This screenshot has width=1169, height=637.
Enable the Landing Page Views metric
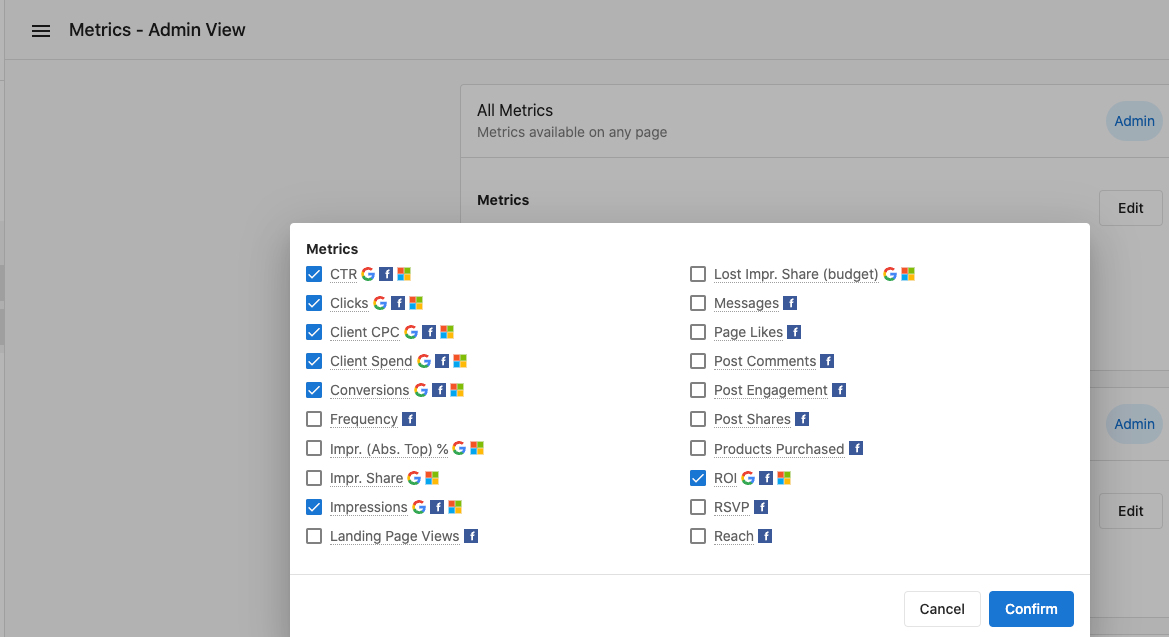[x=314, y=536]
